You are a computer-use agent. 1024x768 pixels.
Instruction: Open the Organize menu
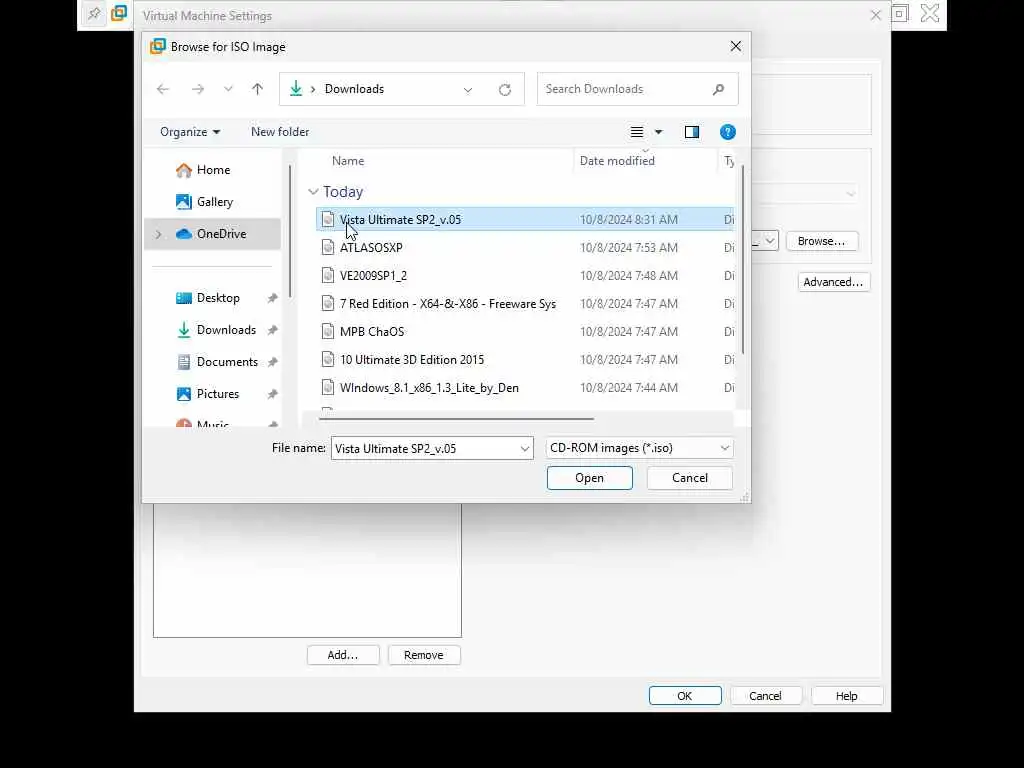point(189,132)
